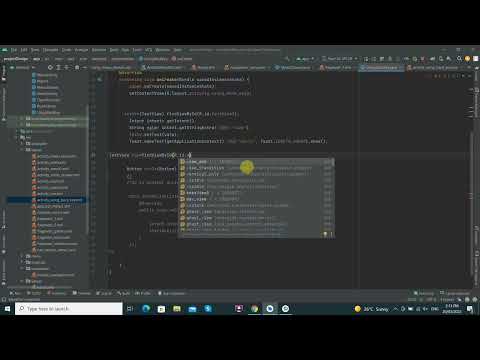Screen dimensions: 480x360
Task: Expand the first green-highlighted package row
Action: click(x=22, y=119)
